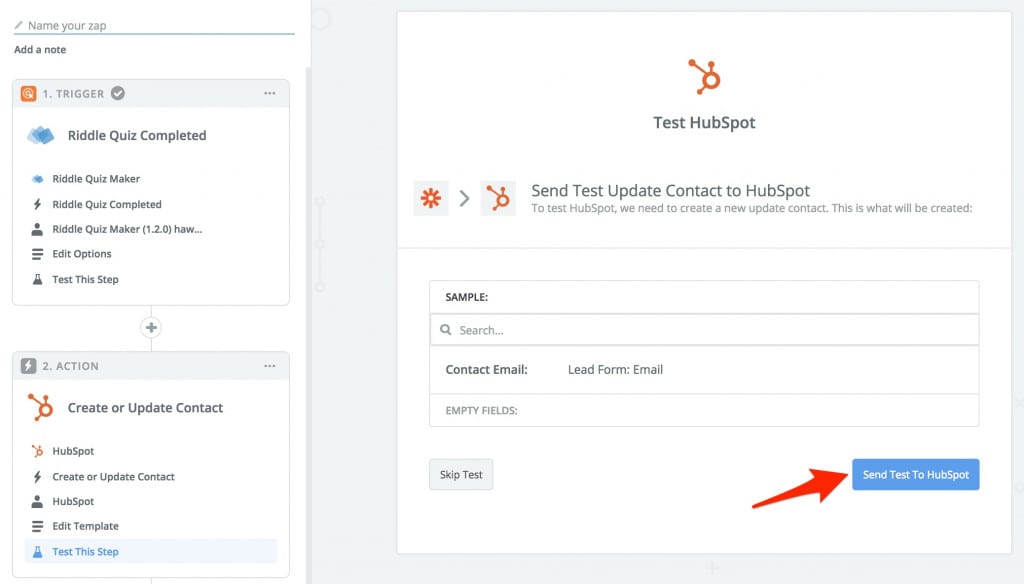Click the Send Test Update Contact to HubSpot heading

(670, 191)
